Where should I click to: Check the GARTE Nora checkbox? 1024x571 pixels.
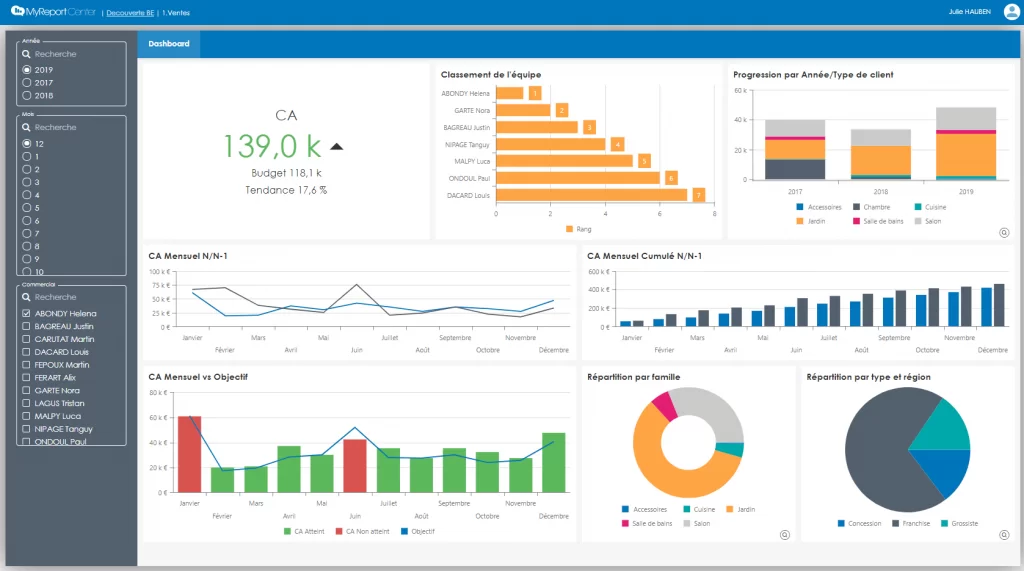click(27, 390)
